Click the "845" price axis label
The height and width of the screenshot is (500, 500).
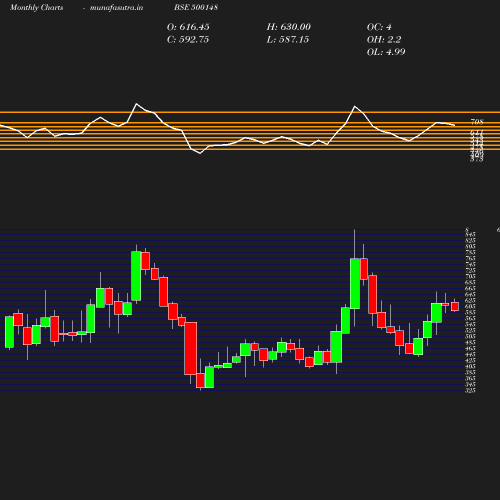(470, 234)
